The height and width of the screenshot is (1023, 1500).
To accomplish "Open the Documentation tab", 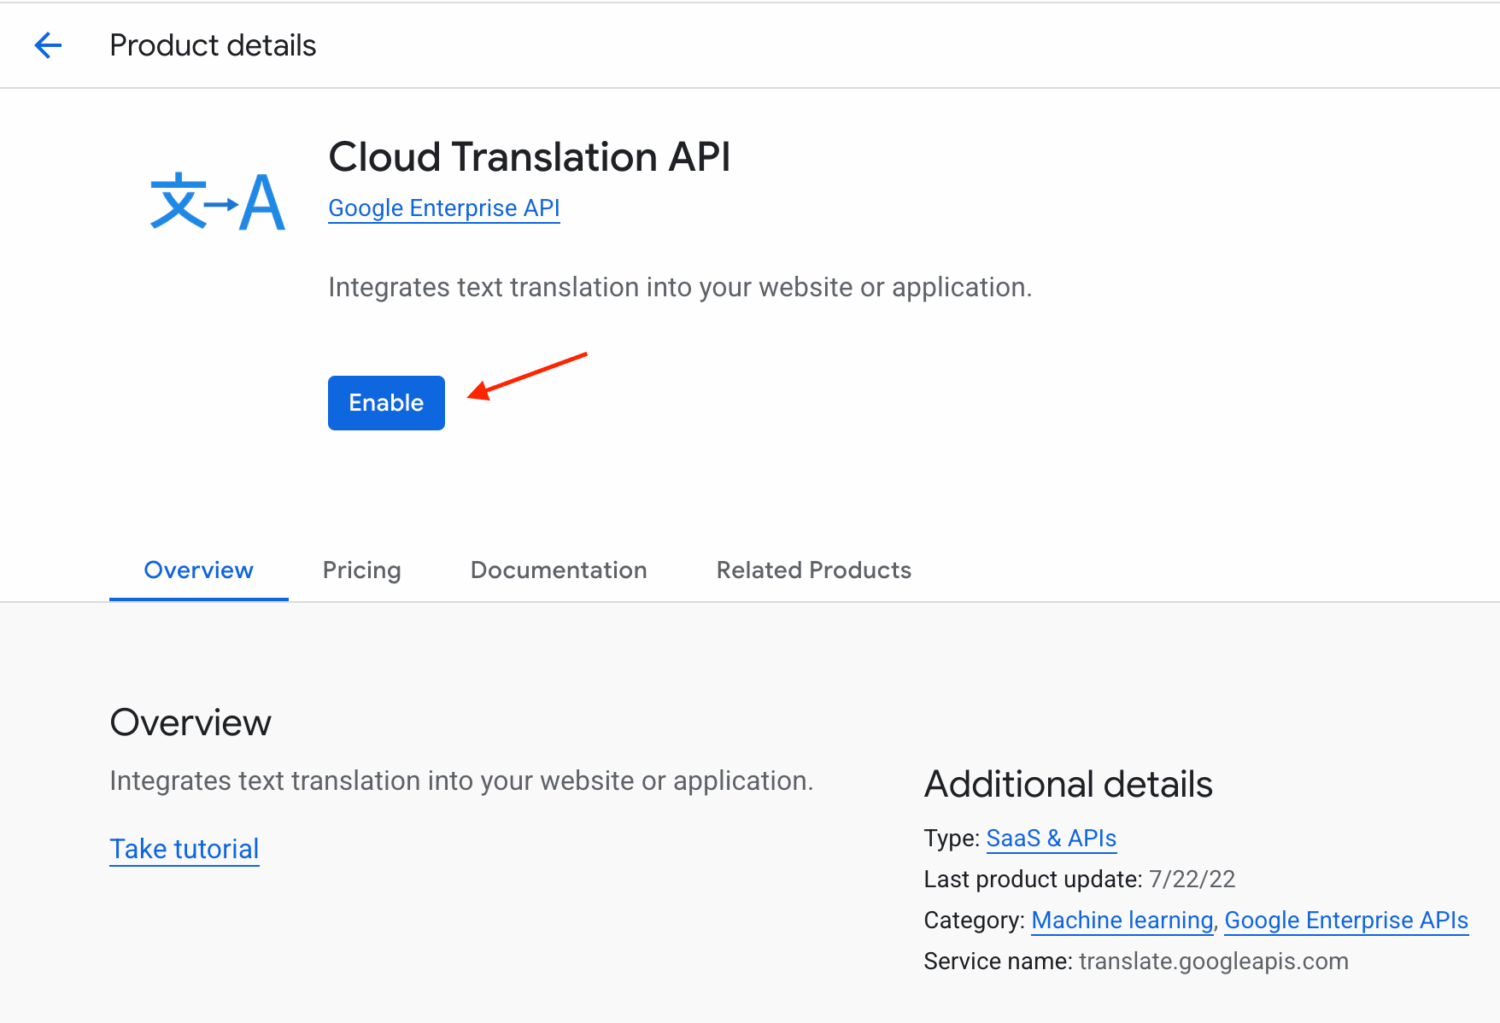I will [559, 570].
